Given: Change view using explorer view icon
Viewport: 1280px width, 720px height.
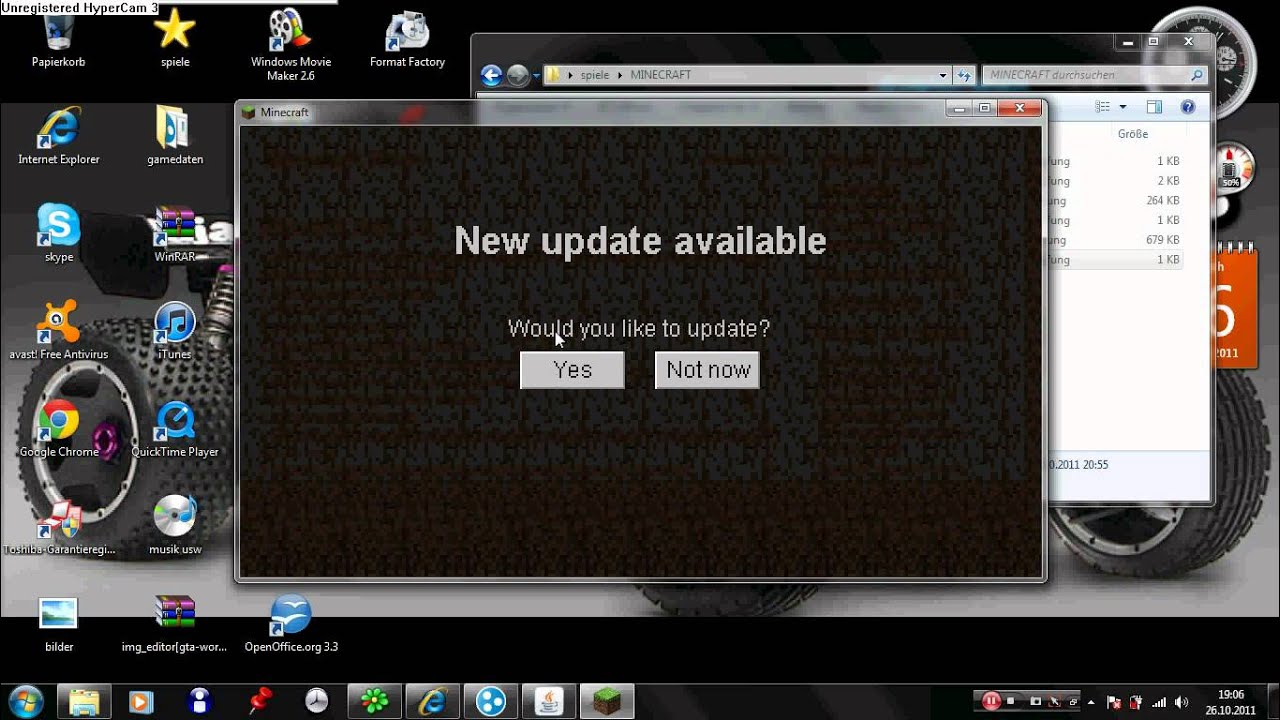Looking at the screenshot, I should pos(1103,107).
